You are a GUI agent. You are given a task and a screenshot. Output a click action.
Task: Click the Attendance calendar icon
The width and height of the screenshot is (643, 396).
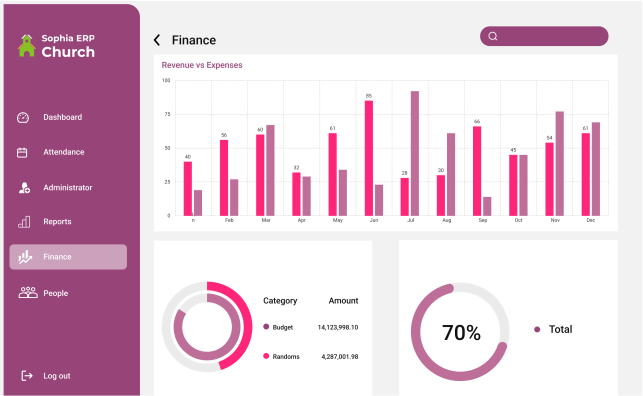(22, 152)
